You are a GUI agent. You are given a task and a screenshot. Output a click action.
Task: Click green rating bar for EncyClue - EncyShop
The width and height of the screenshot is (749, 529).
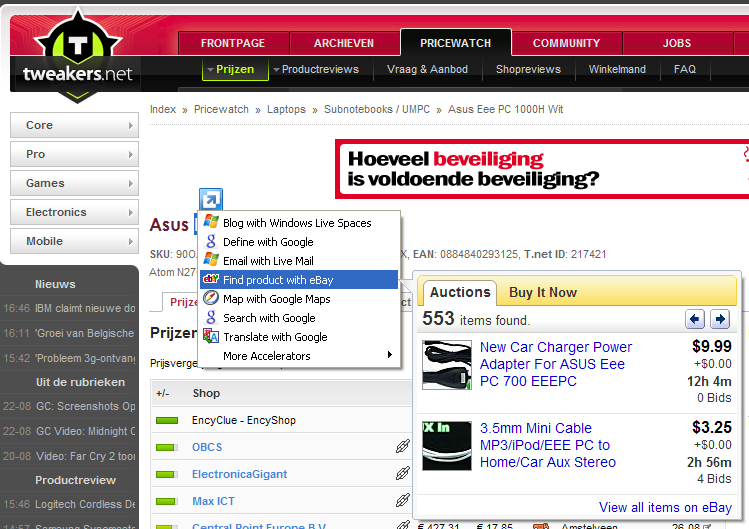pos(167,421)
